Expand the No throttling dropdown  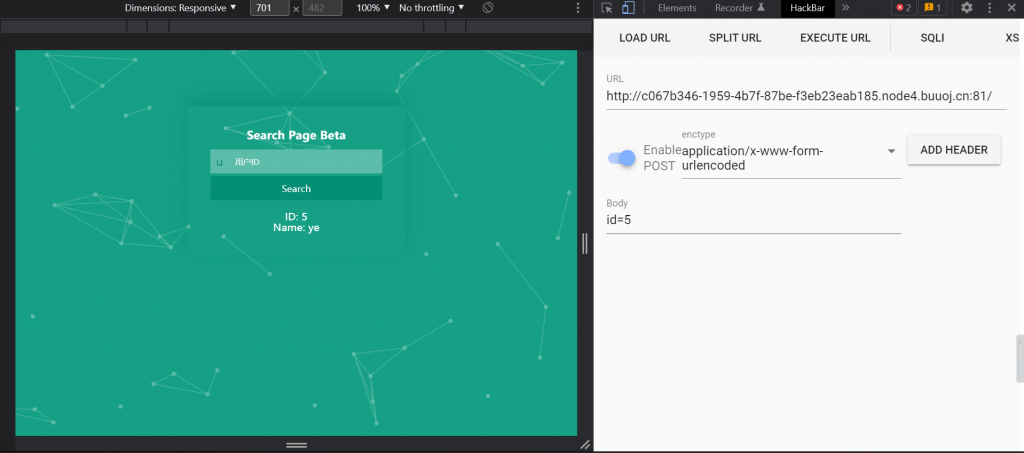(x=432, y=8)
